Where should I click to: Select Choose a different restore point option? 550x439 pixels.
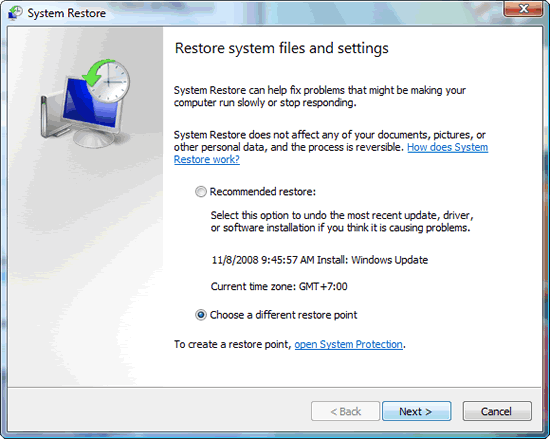coord(201,315)
